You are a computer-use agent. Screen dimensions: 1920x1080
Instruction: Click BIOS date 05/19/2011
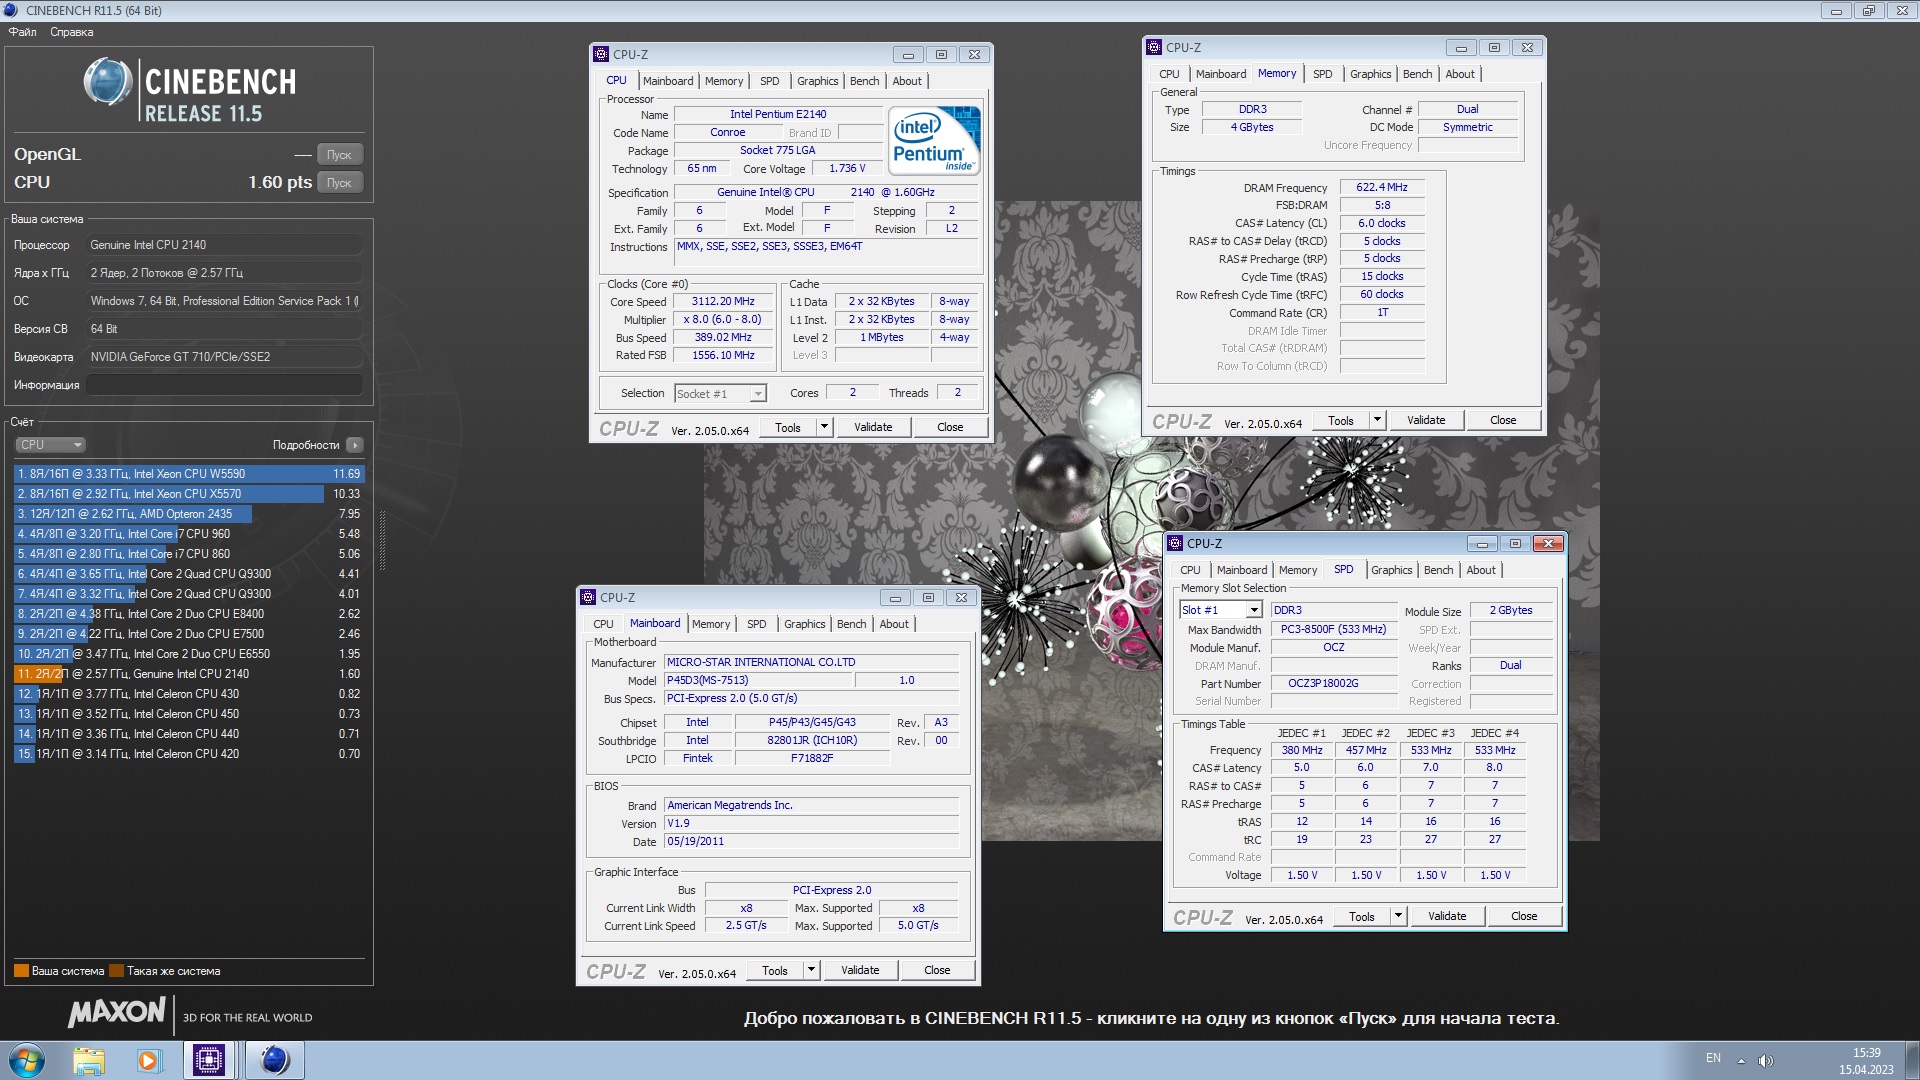(x=812, y=841)
